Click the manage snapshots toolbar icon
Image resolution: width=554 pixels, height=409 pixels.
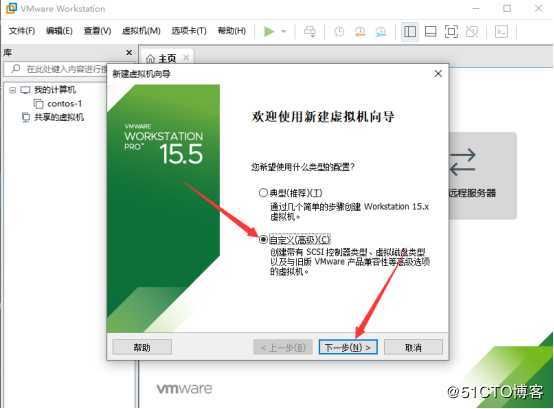(381, 31)
